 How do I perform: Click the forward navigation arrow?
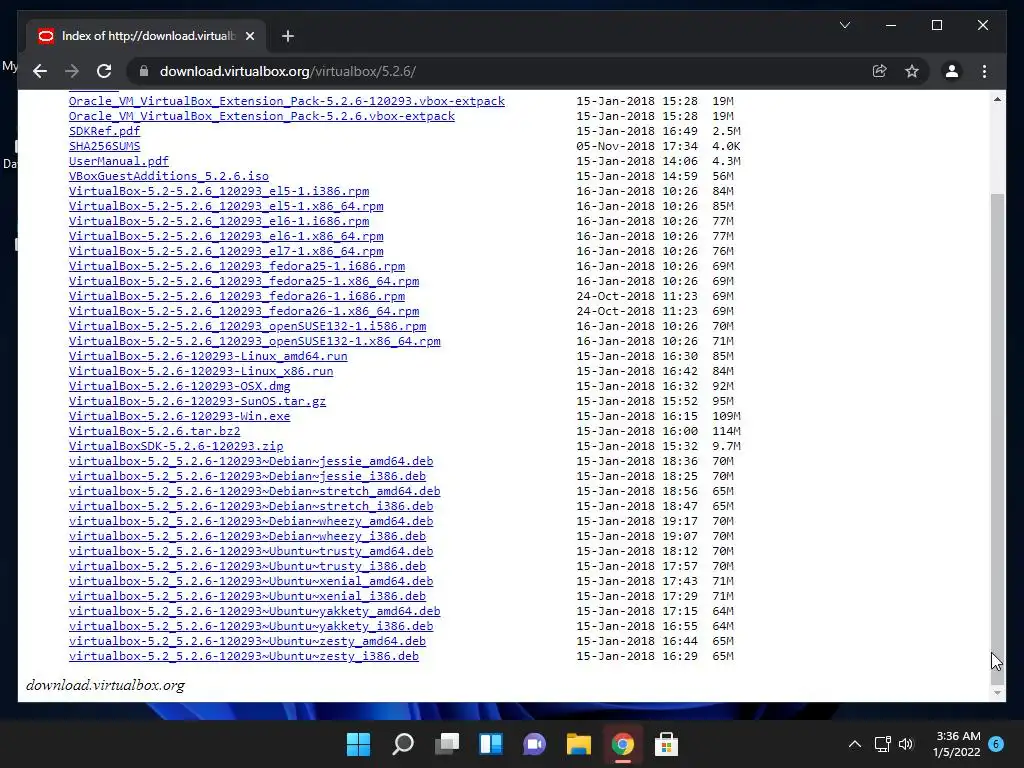[72, 71]
